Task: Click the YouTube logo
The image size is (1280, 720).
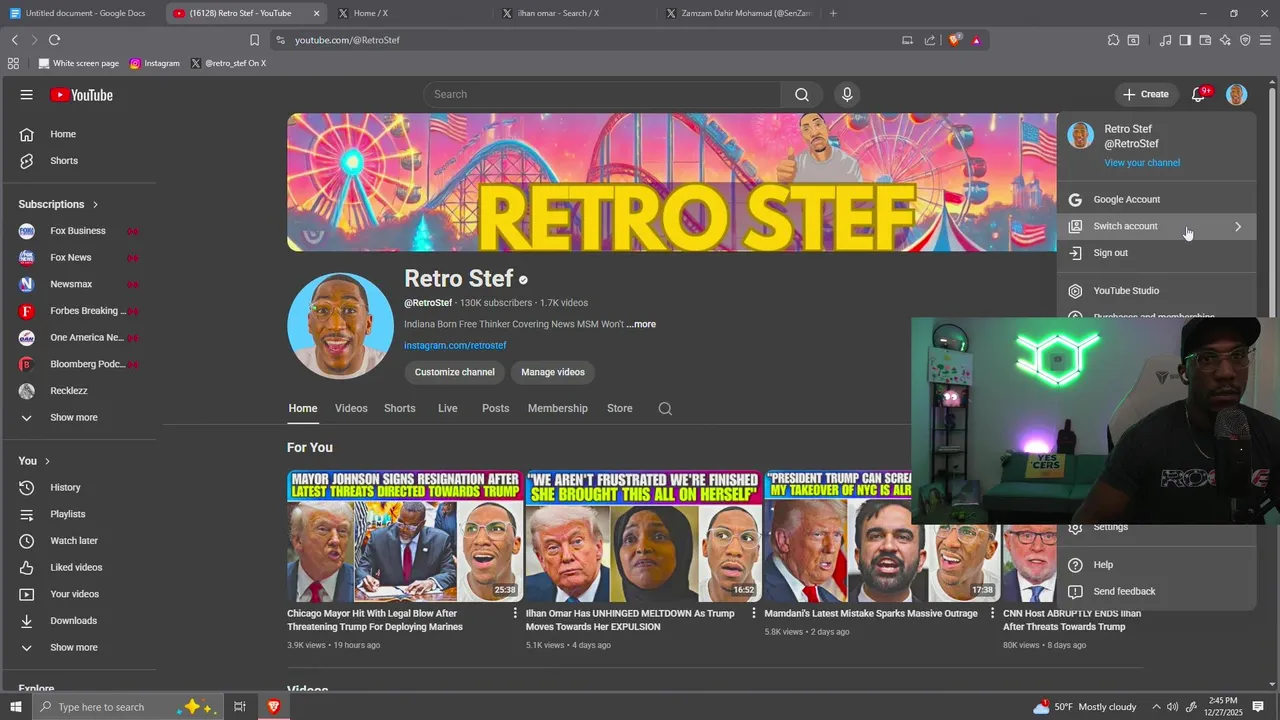Action: click(82, 95)
